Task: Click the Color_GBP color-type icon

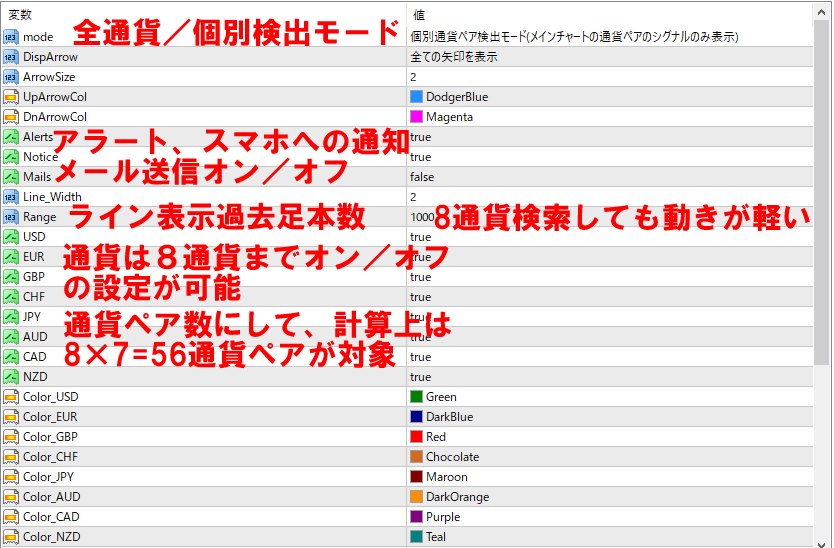Action: (11, 437)
